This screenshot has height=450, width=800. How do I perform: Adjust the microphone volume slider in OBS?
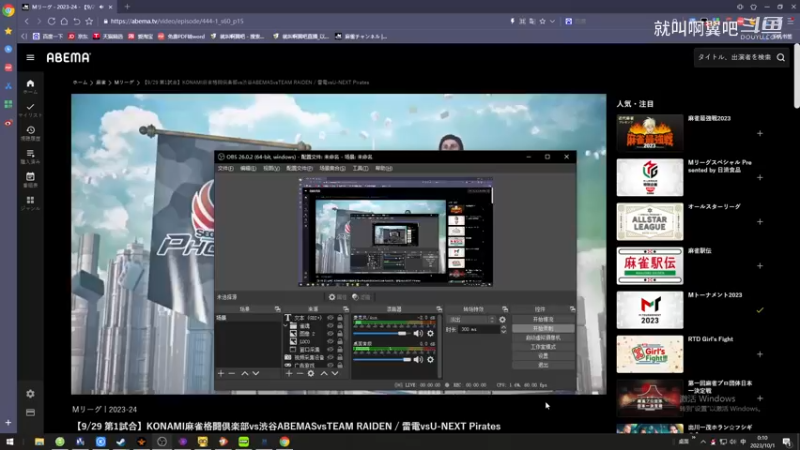tap(382, 333)
